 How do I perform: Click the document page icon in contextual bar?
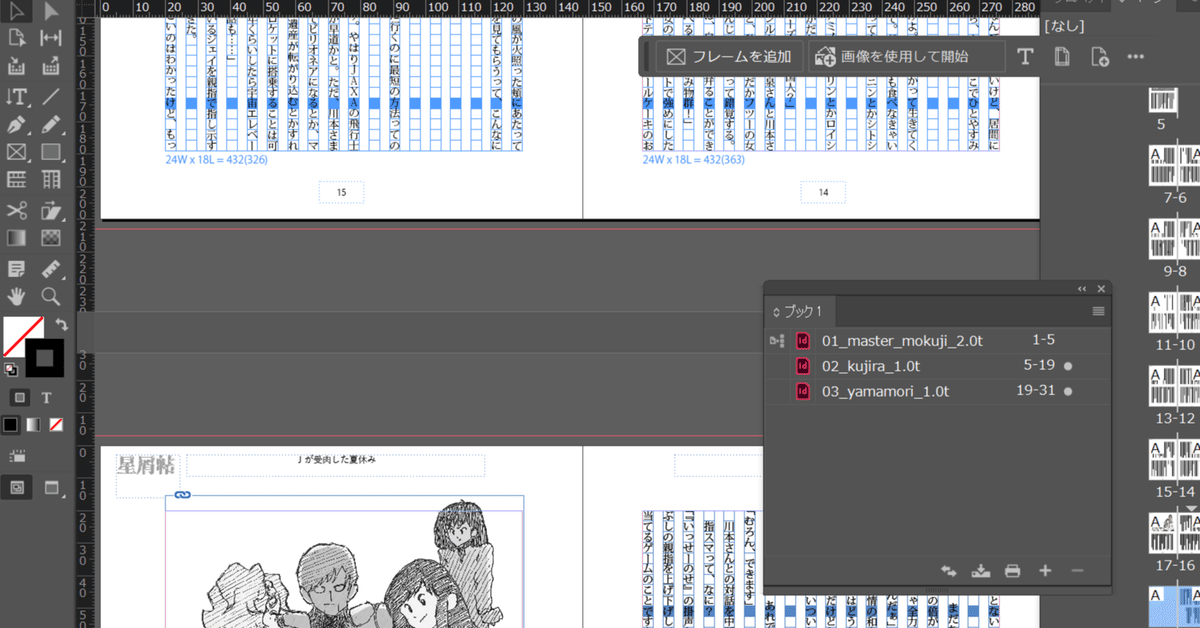click(1062, 57)
